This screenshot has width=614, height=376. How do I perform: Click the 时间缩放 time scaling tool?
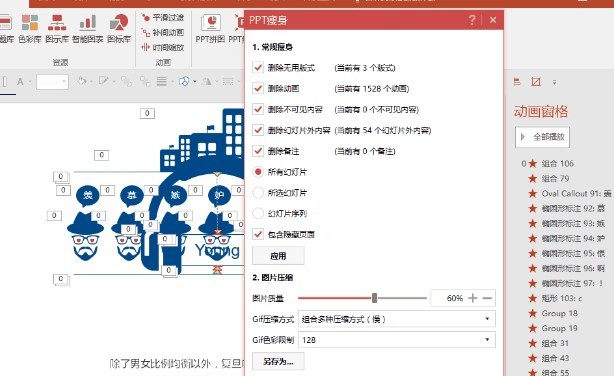(163, 47)
